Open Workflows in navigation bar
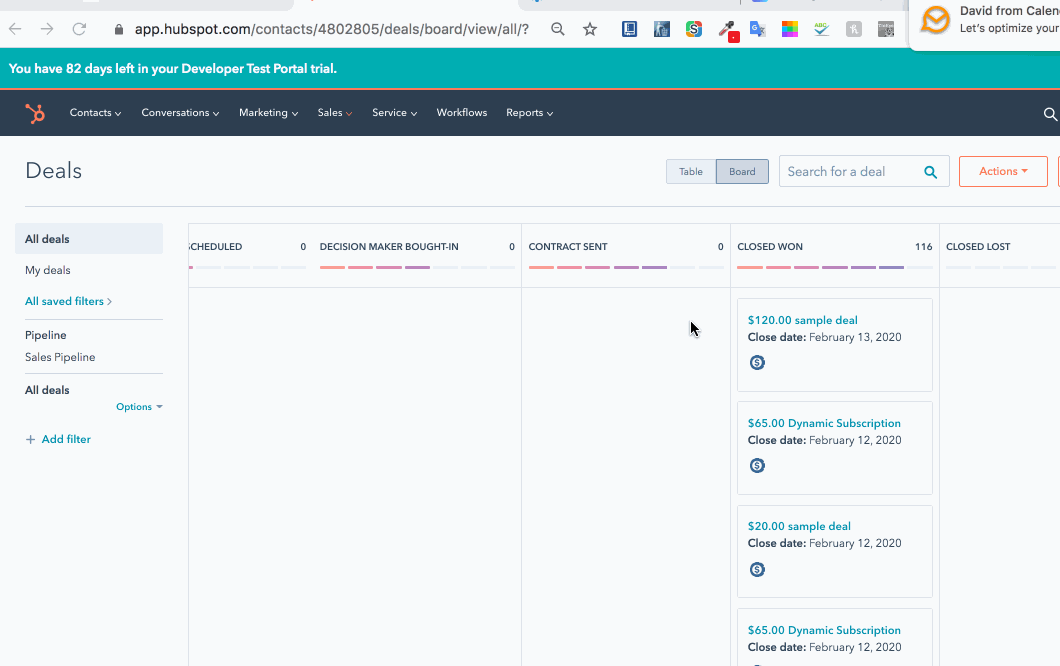Image resolution: width=1060 pixels, height=666 pixels. coord(462,113)
